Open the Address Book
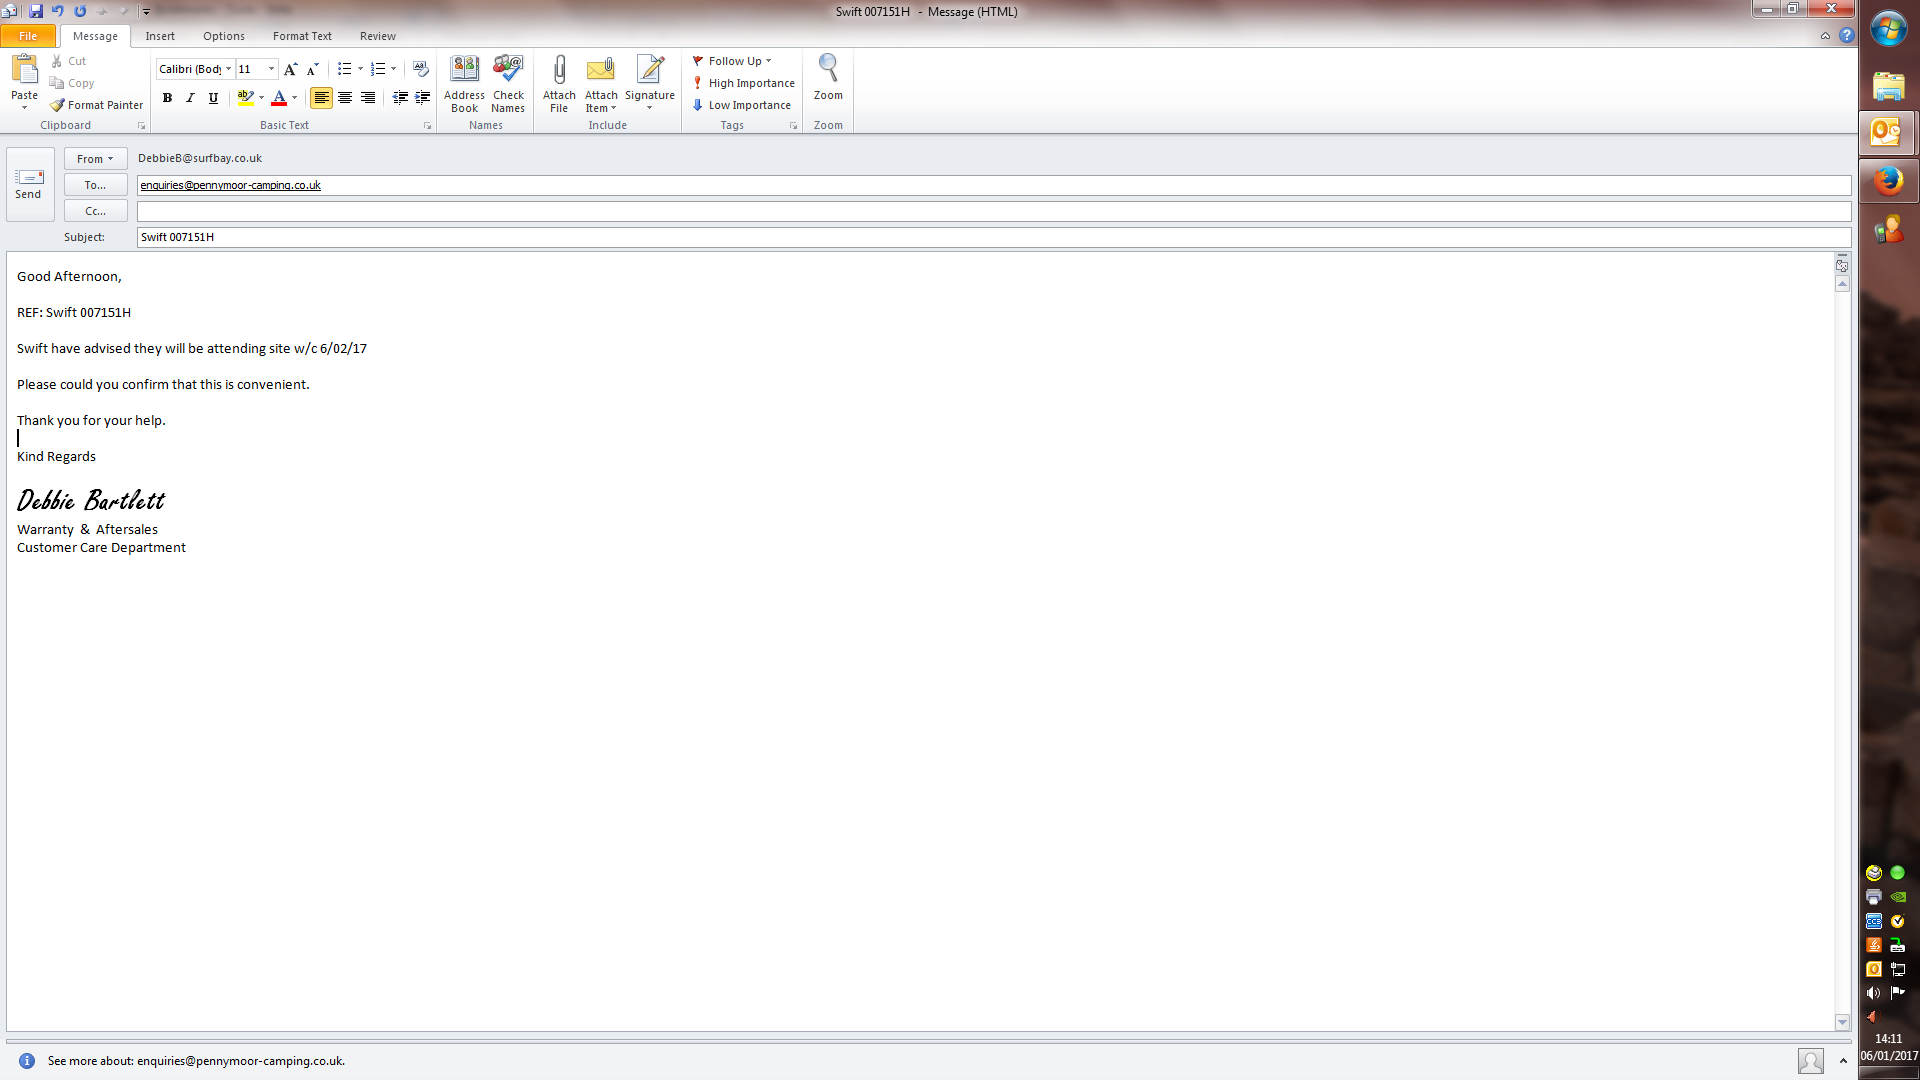Image resolution: width=1920 pixels, height=1080 pixels. [x=464, y=84]
